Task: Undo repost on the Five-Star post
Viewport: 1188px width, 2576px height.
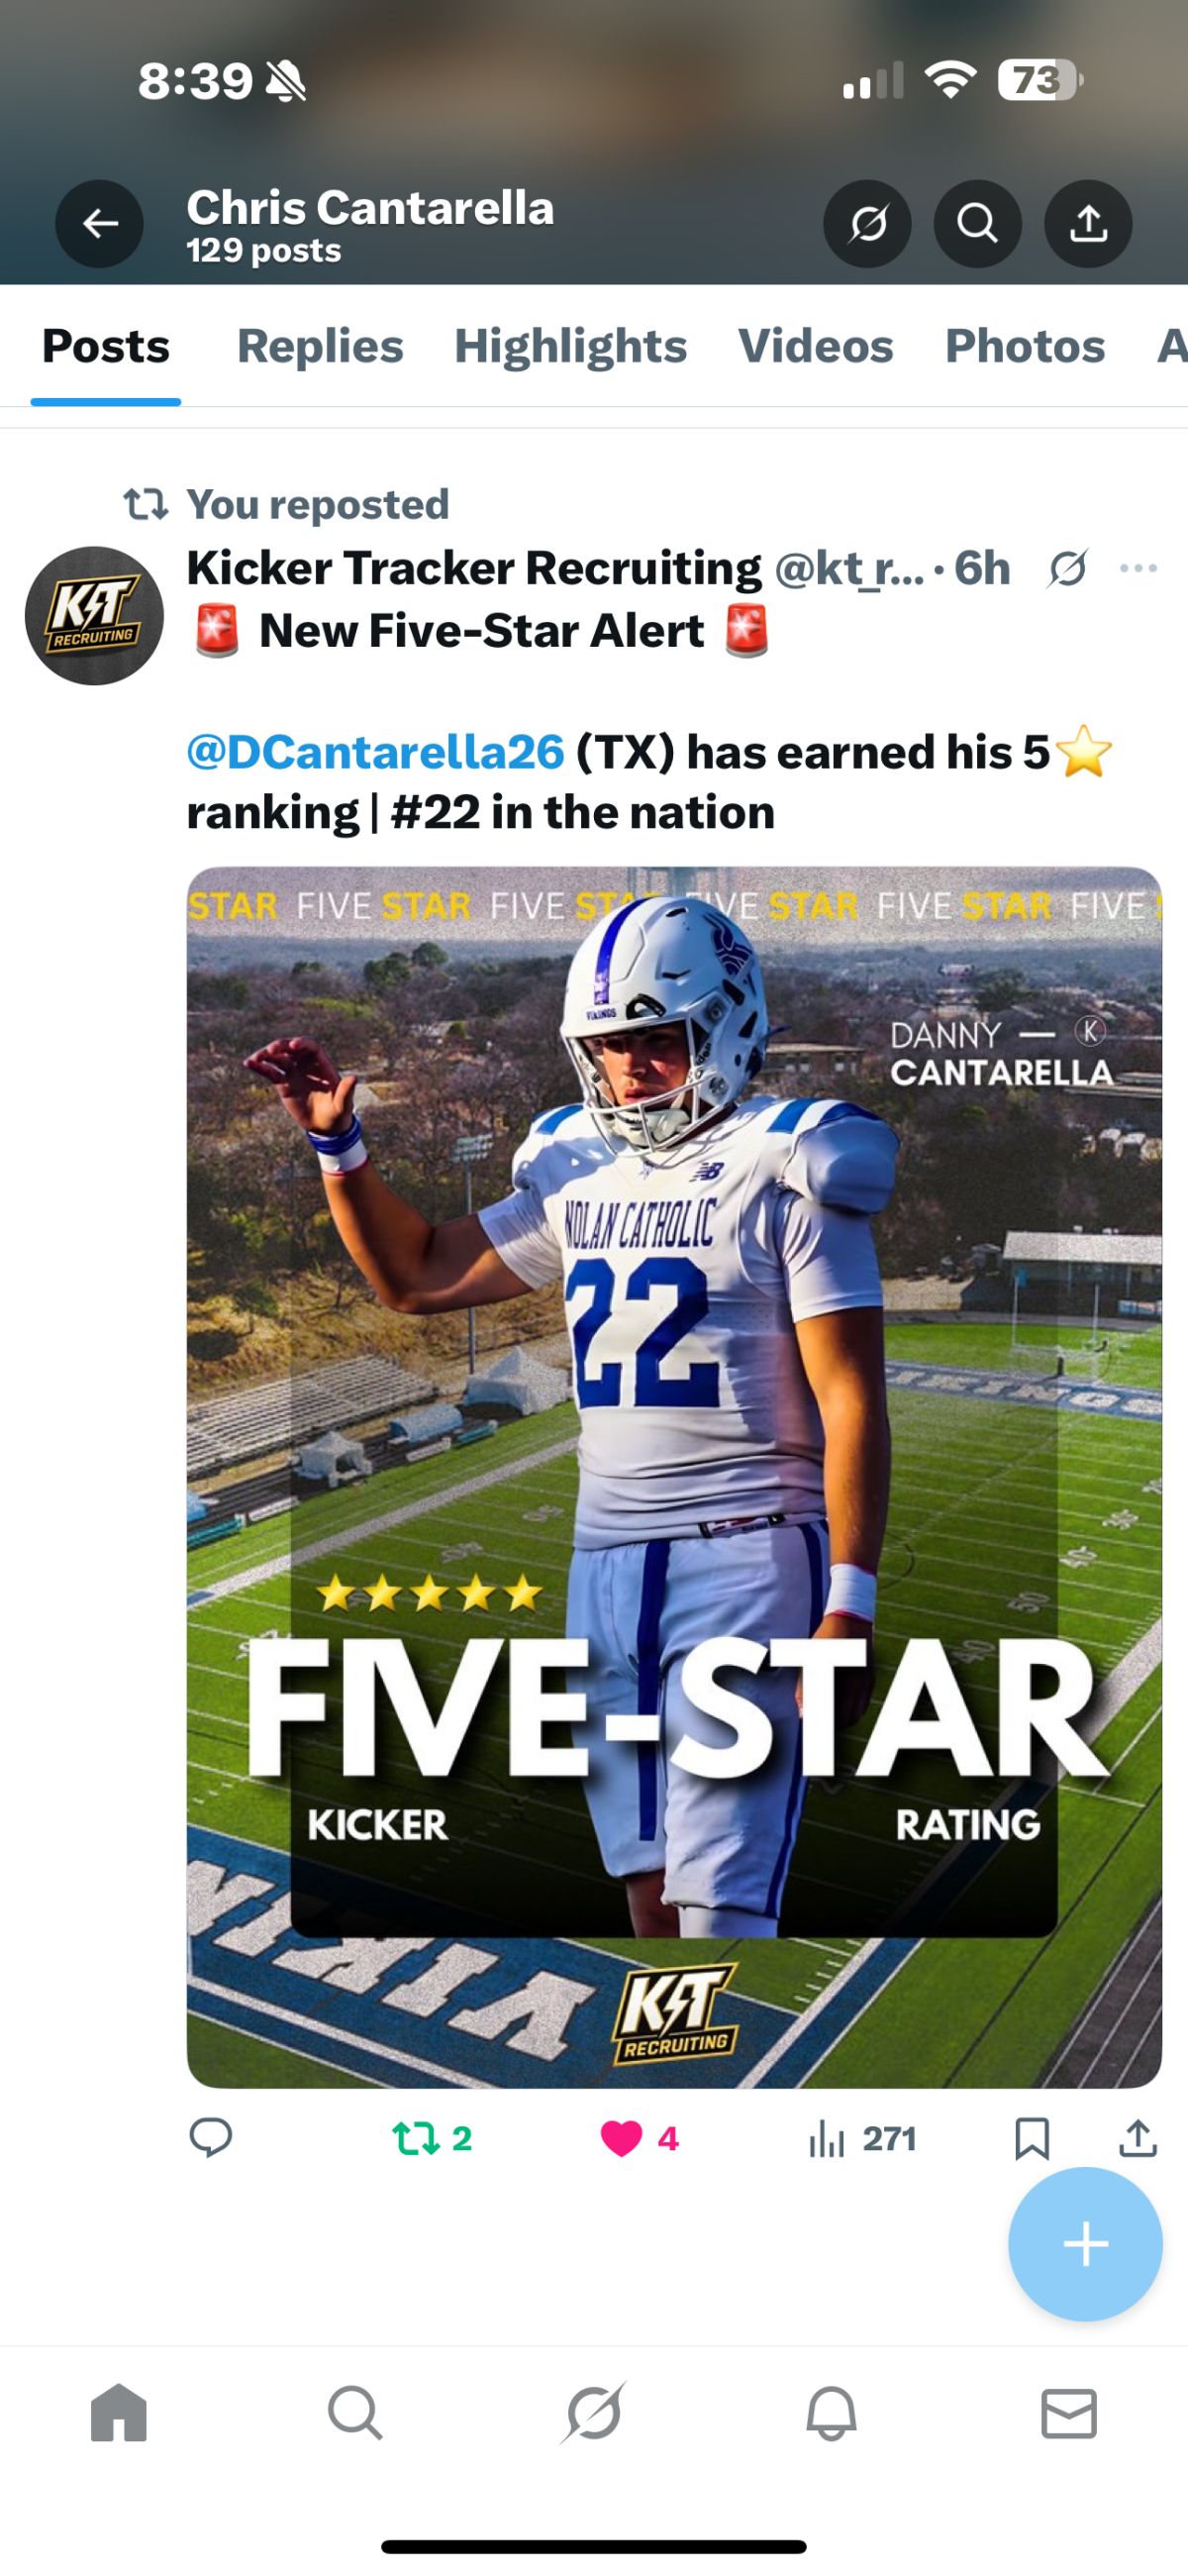Action: click(416, 2138)
